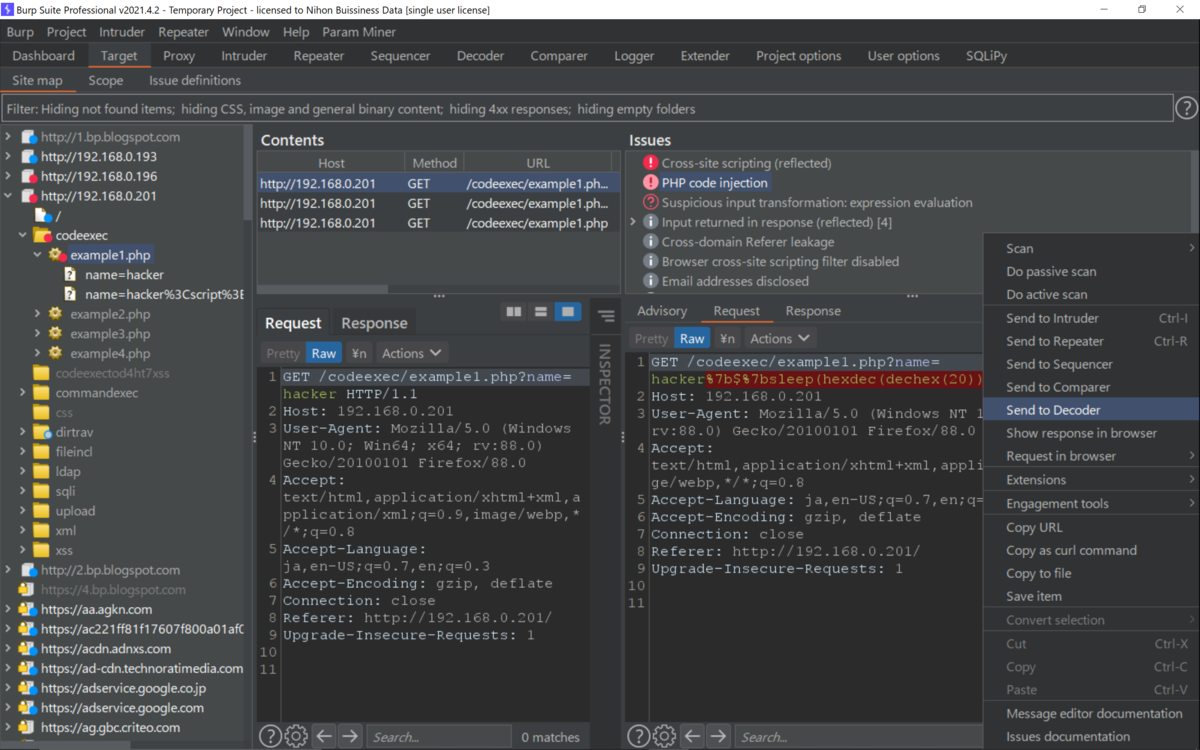Image resolution: width=1200 pixels, height=750 pixels.
Task: Sort Contents by URL column header
Action: pos(538,163)
